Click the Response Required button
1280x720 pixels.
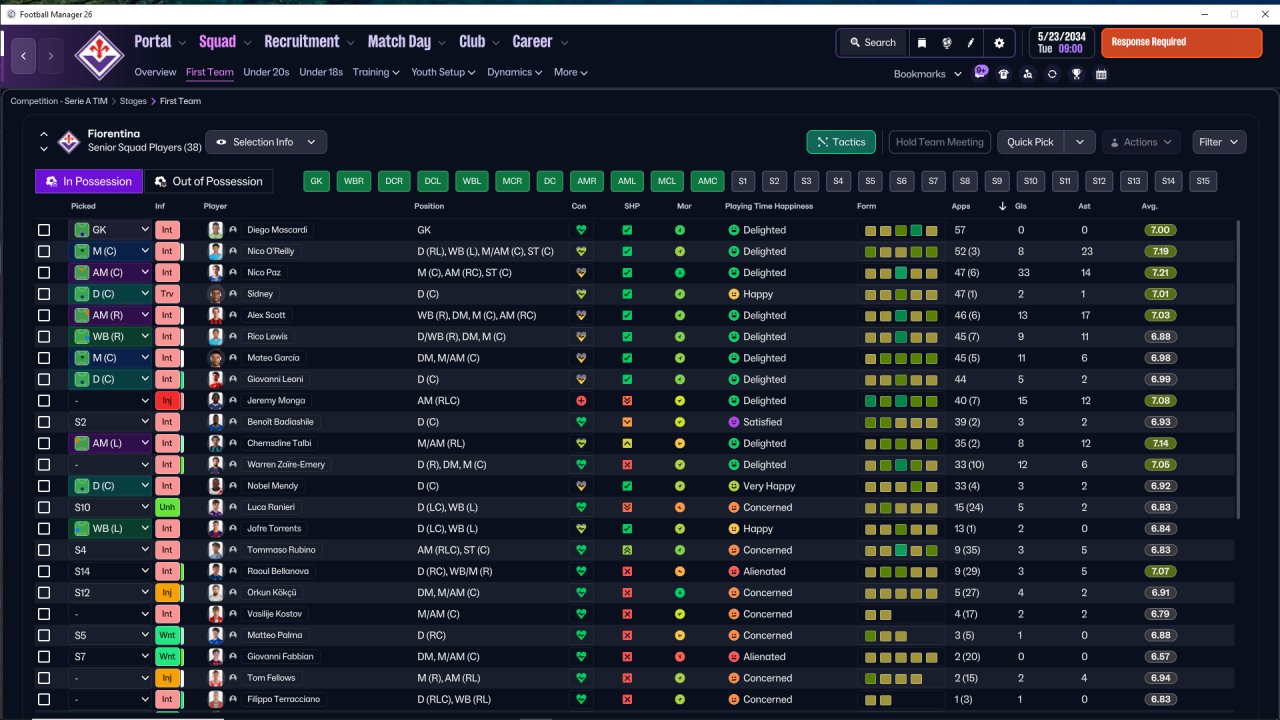click(x=1182, y=43)
